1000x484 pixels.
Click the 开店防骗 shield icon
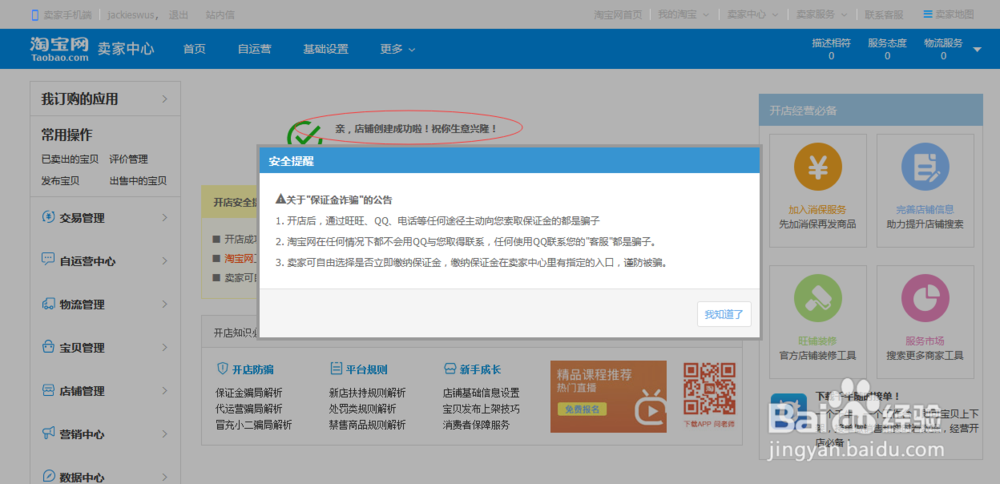pos(222,369)
